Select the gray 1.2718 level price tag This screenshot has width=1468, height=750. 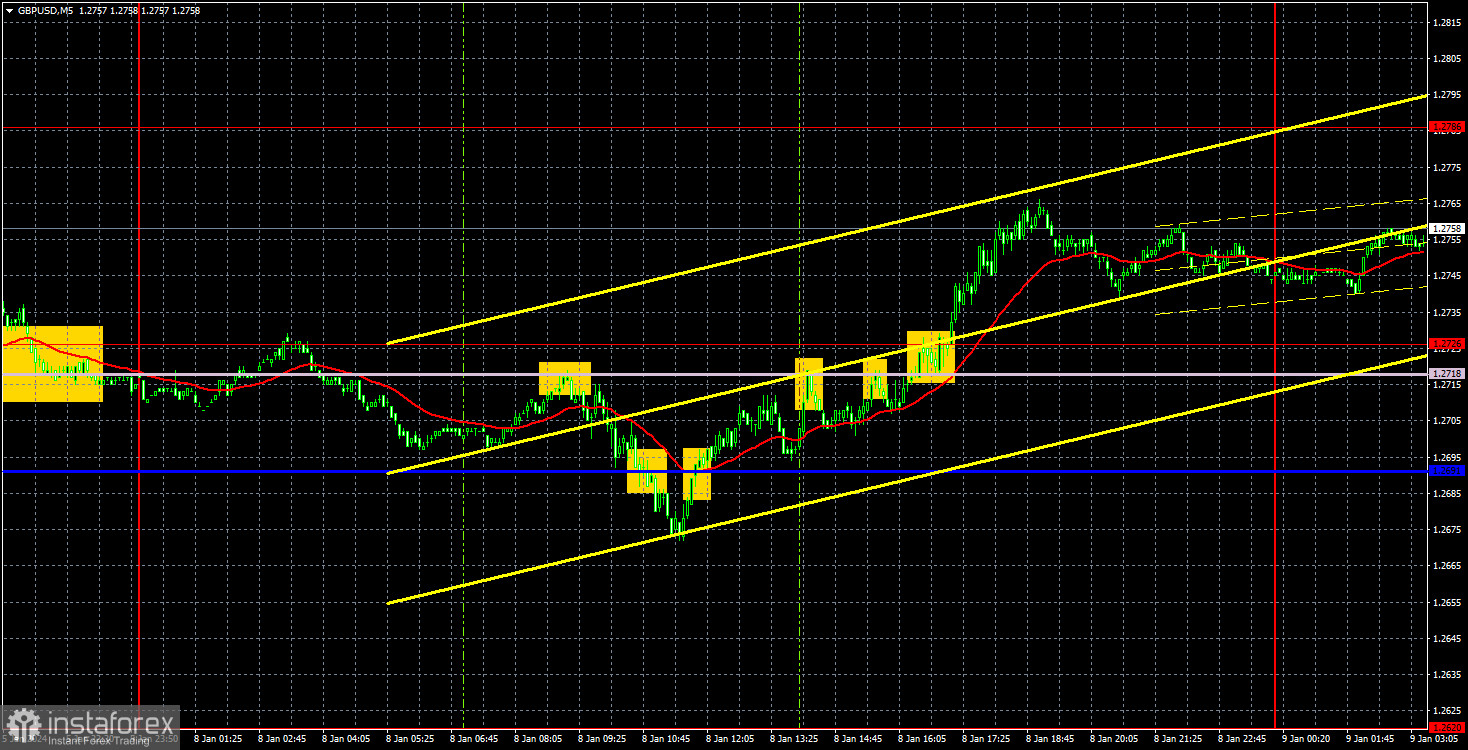coord(1447,374)
